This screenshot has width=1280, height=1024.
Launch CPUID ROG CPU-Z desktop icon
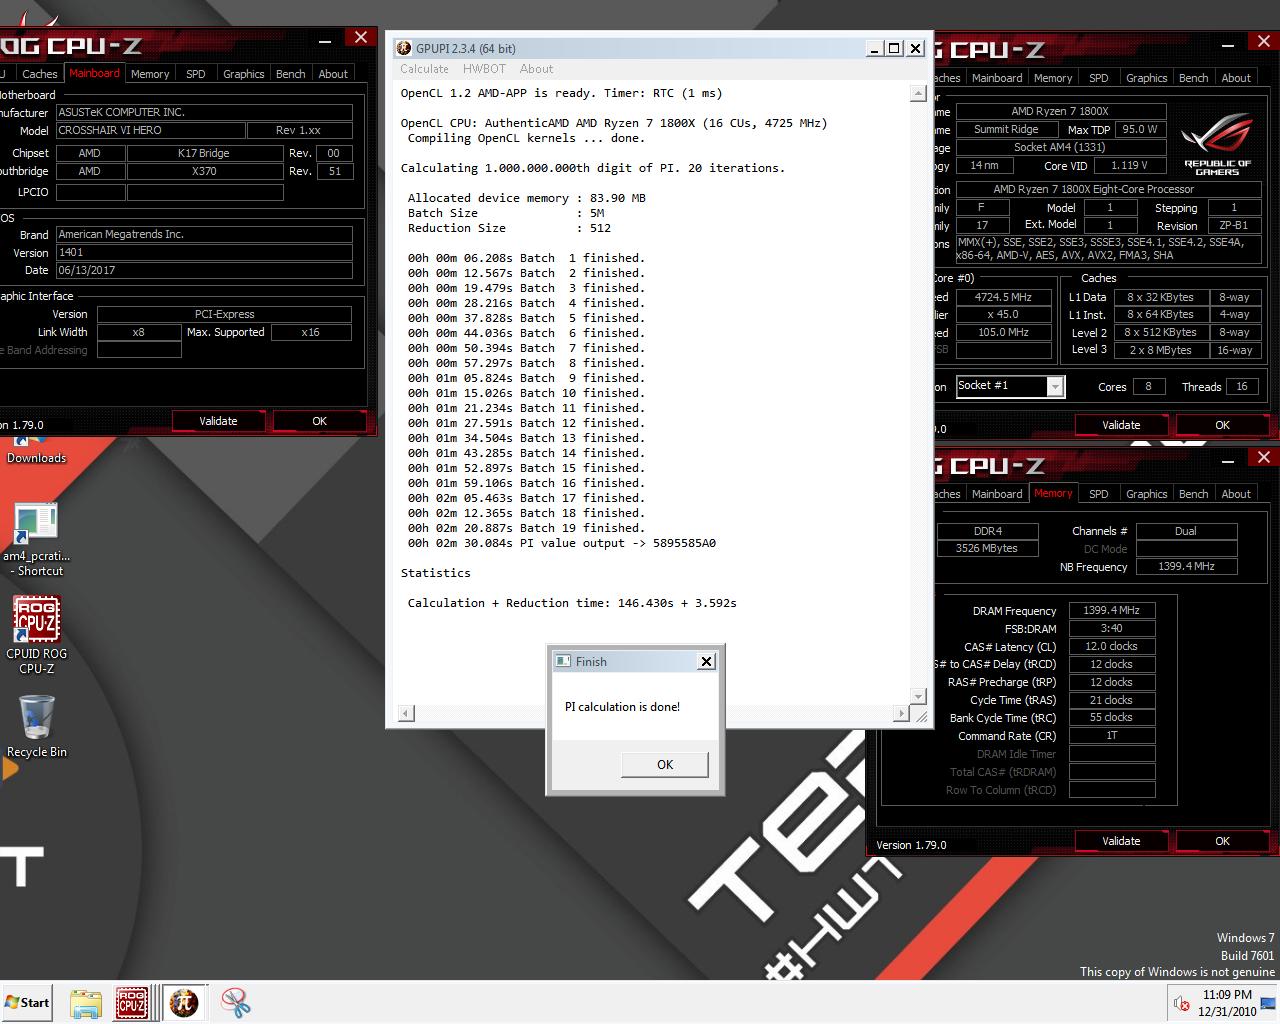pyautogui.click(x=37, y=635)
